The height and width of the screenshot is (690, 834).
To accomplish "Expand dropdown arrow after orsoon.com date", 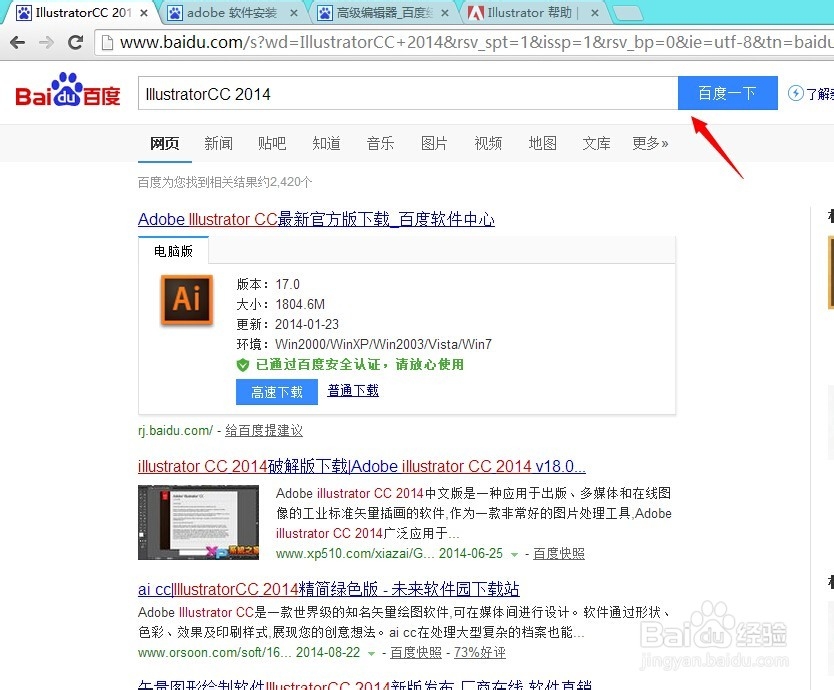I will pos(371,653).
